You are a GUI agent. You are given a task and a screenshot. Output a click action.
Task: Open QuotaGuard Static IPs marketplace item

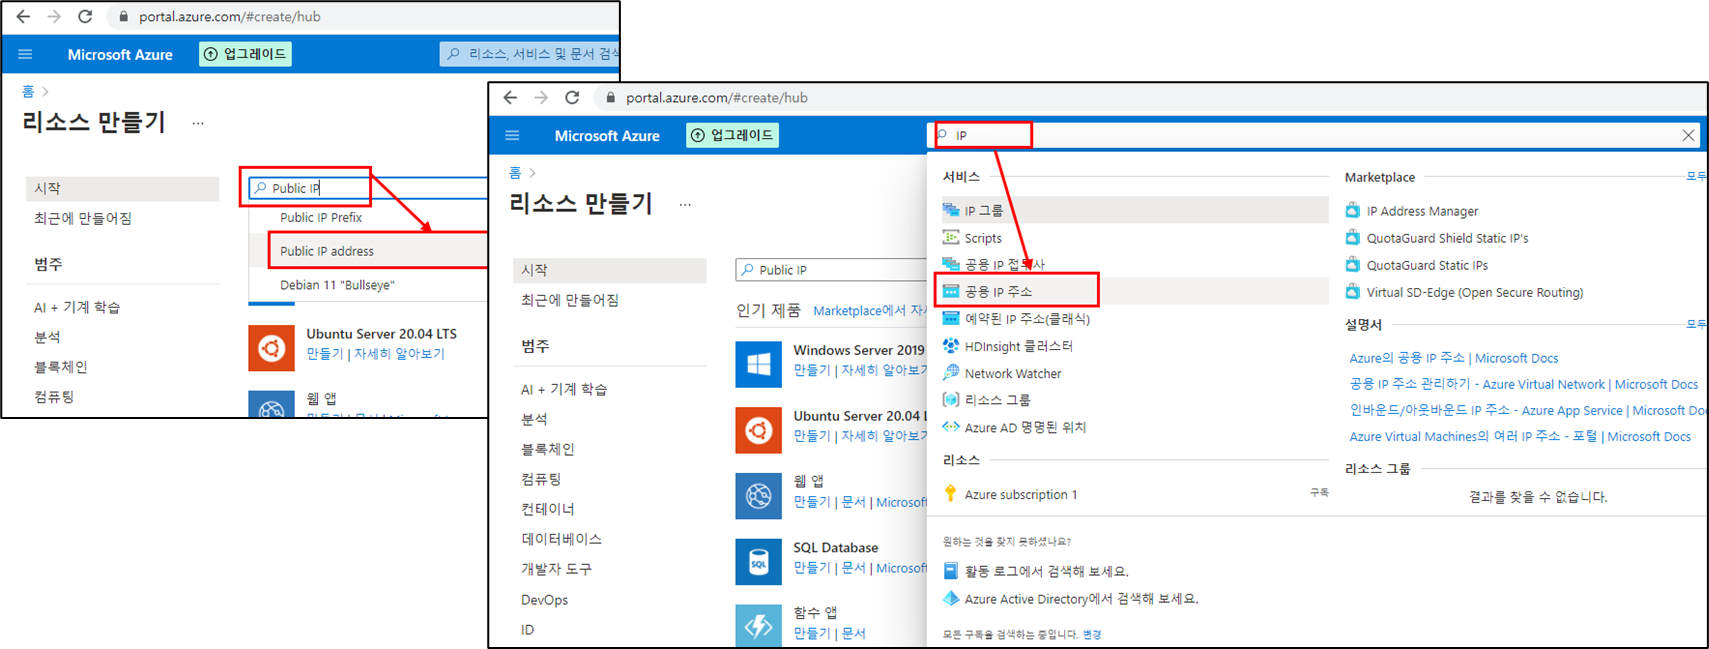pyautogui.click(x=1427, y=265)
